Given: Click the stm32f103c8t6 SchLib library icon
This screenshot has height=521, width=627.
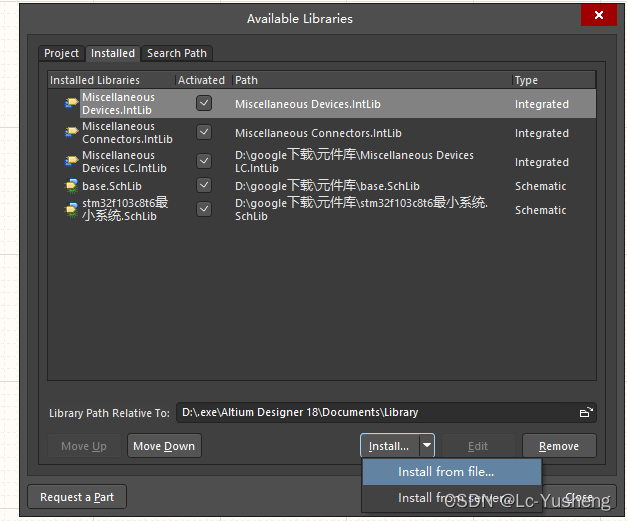Looking at the screenshot, I should [x=71, y=209].
